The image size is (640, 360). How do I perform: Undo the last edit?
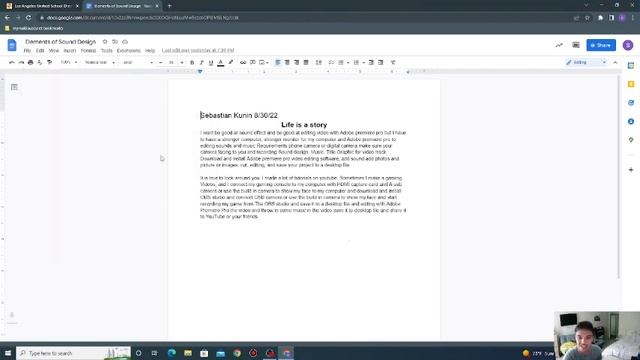(12, 62)
